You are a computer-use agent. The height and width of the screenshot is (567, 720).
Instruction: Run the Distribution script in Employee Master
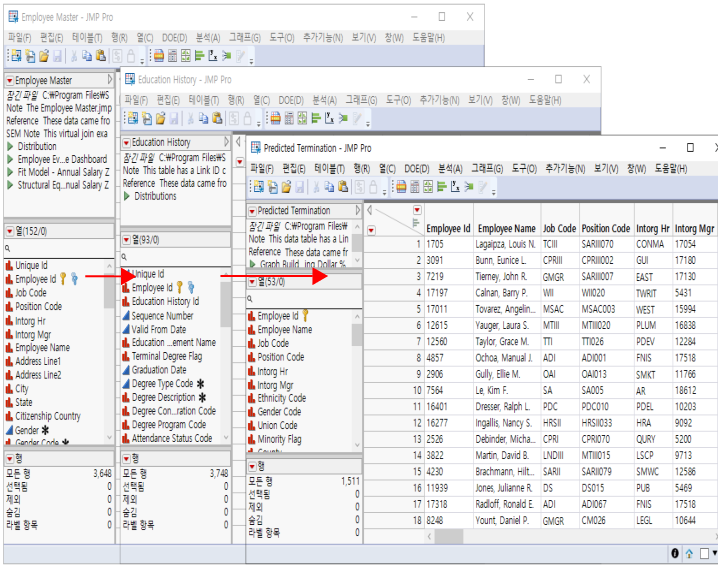(x=10, y=146)
